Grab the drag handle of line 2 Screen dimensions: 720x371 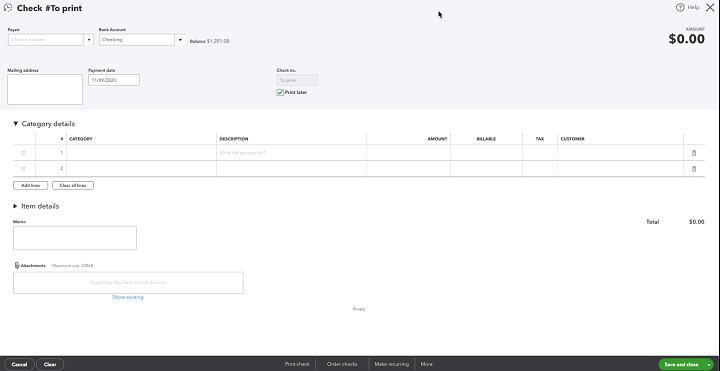click(x=23, y=169)
